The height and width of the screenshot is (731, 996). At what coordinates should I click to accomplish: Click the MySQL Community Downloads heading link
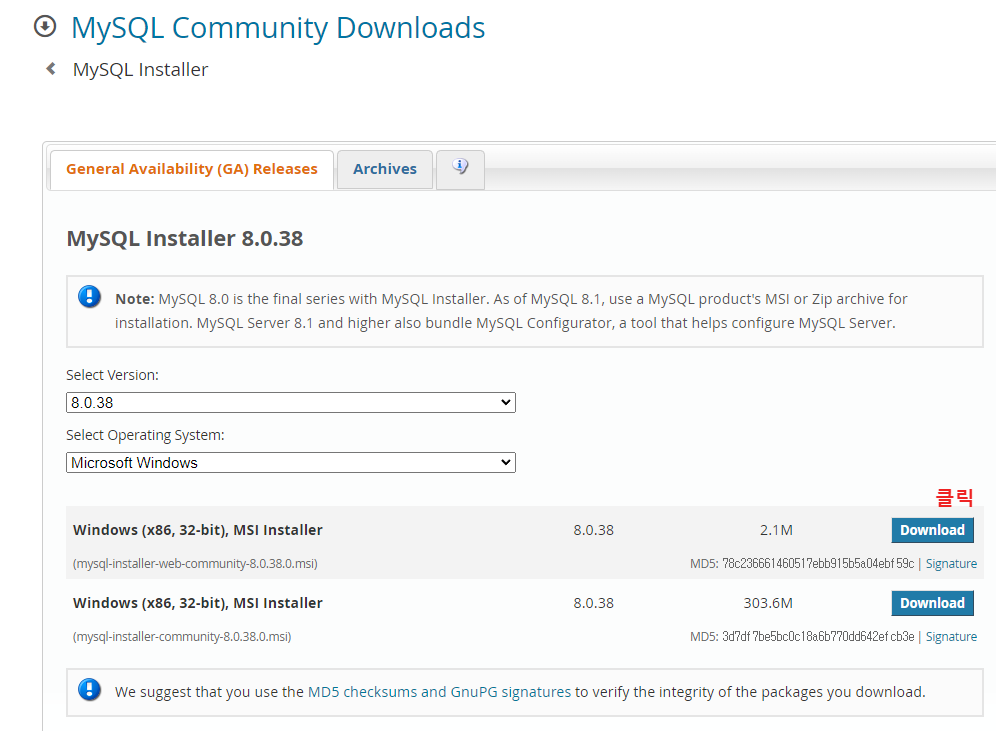pyautogui.click(x=278, y=28)
